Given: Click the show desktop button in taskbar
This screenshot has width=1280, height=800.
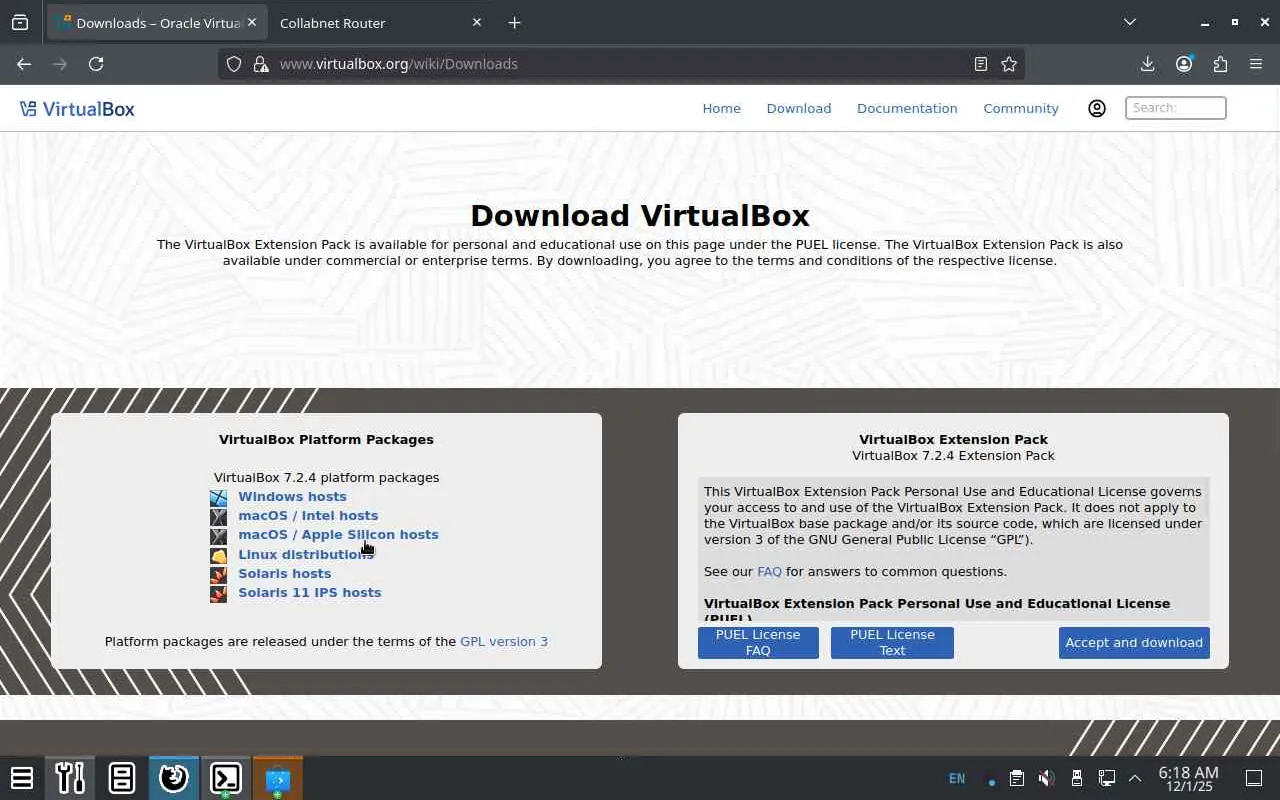Looking at the screenshot, I should point(1253,778).
